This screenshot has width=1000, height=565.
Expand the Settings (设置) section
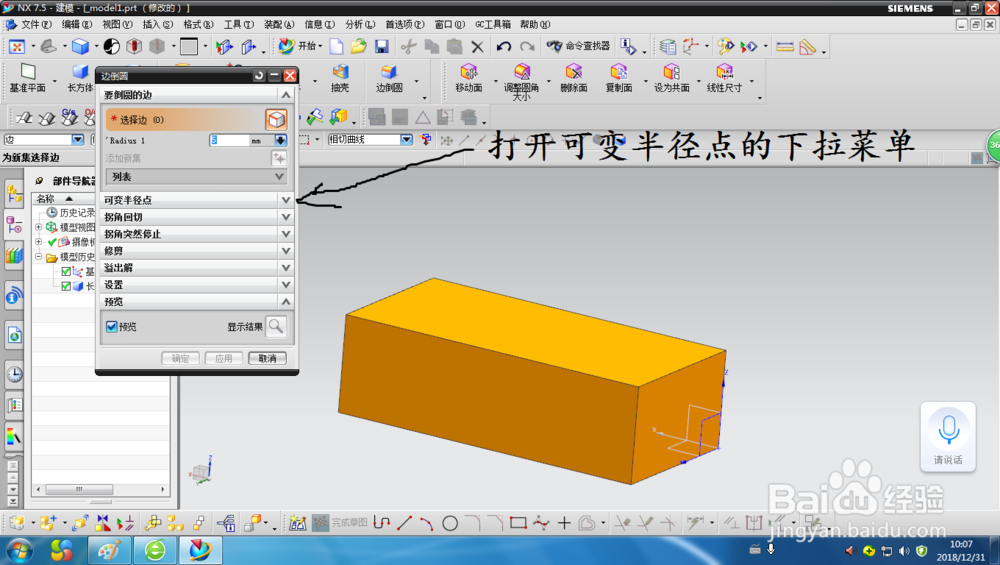tap(196, 284)
